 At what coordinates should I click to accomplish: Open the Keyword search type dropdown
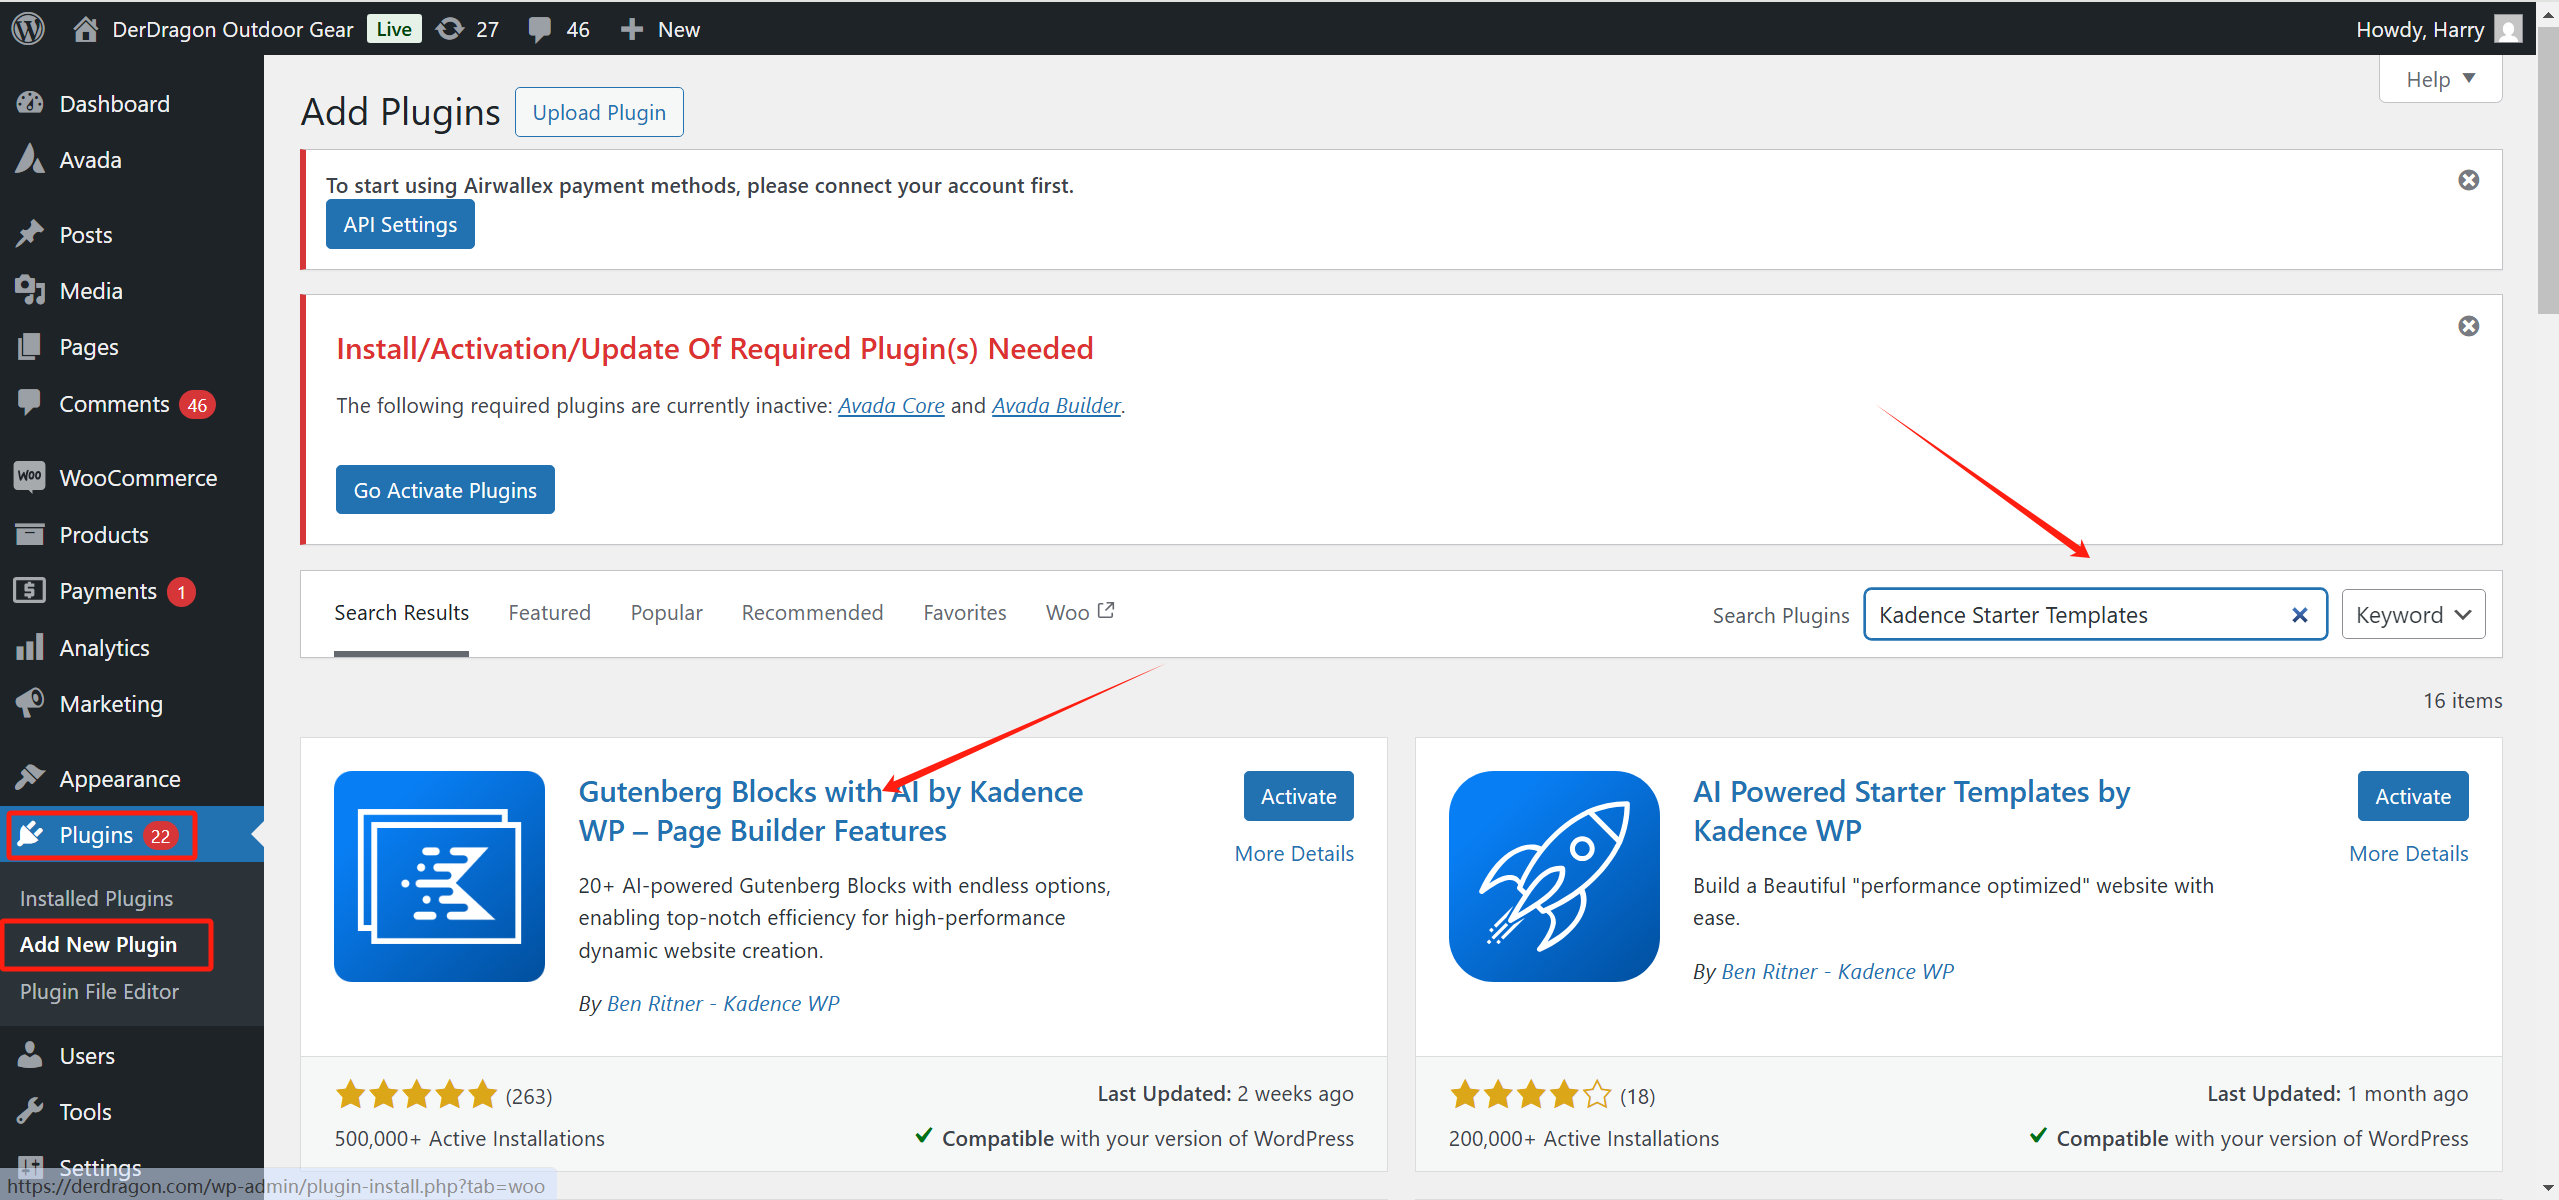(x=2412, y=614)
